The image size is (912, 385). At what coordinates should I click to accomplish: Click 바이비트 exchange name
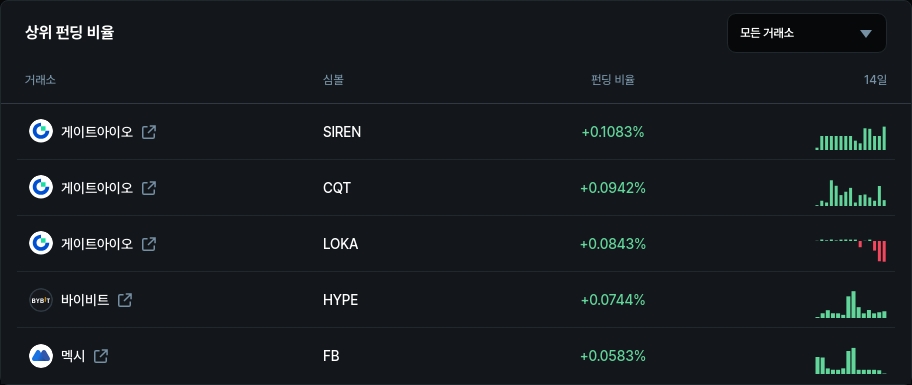(x=85, y=300)
